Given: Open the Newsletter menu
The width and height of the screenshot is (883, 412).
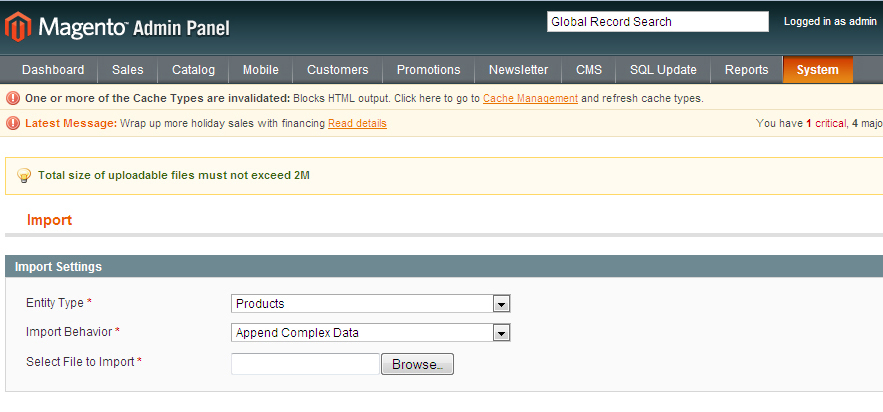Looking at the screenshot, I should tap(518, 70).
